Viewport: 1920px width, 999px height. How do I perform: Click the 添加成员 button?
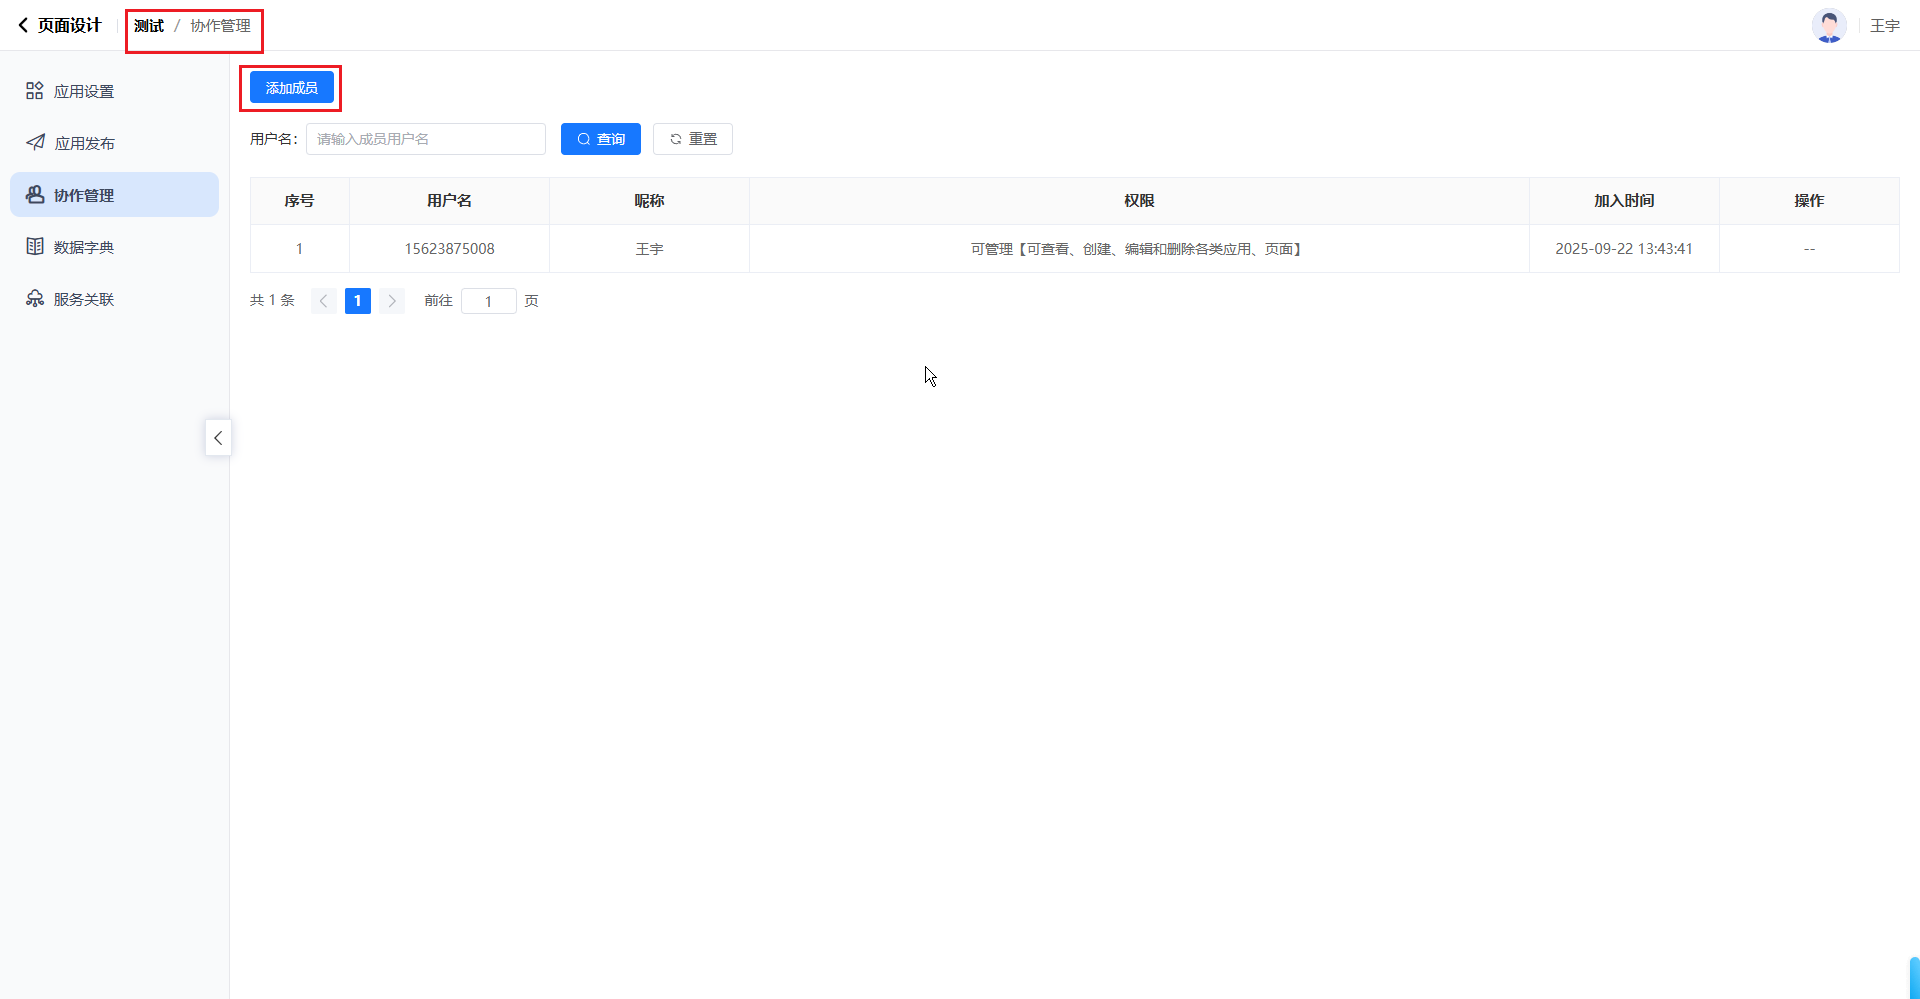point(292,88)
